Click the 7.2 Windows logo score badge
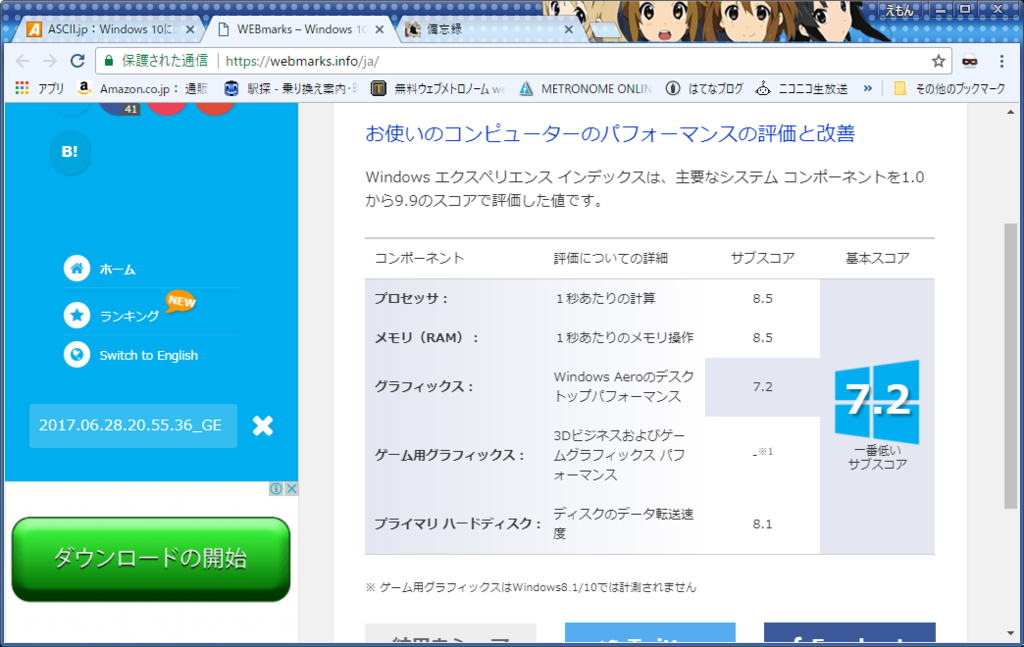 876,402
